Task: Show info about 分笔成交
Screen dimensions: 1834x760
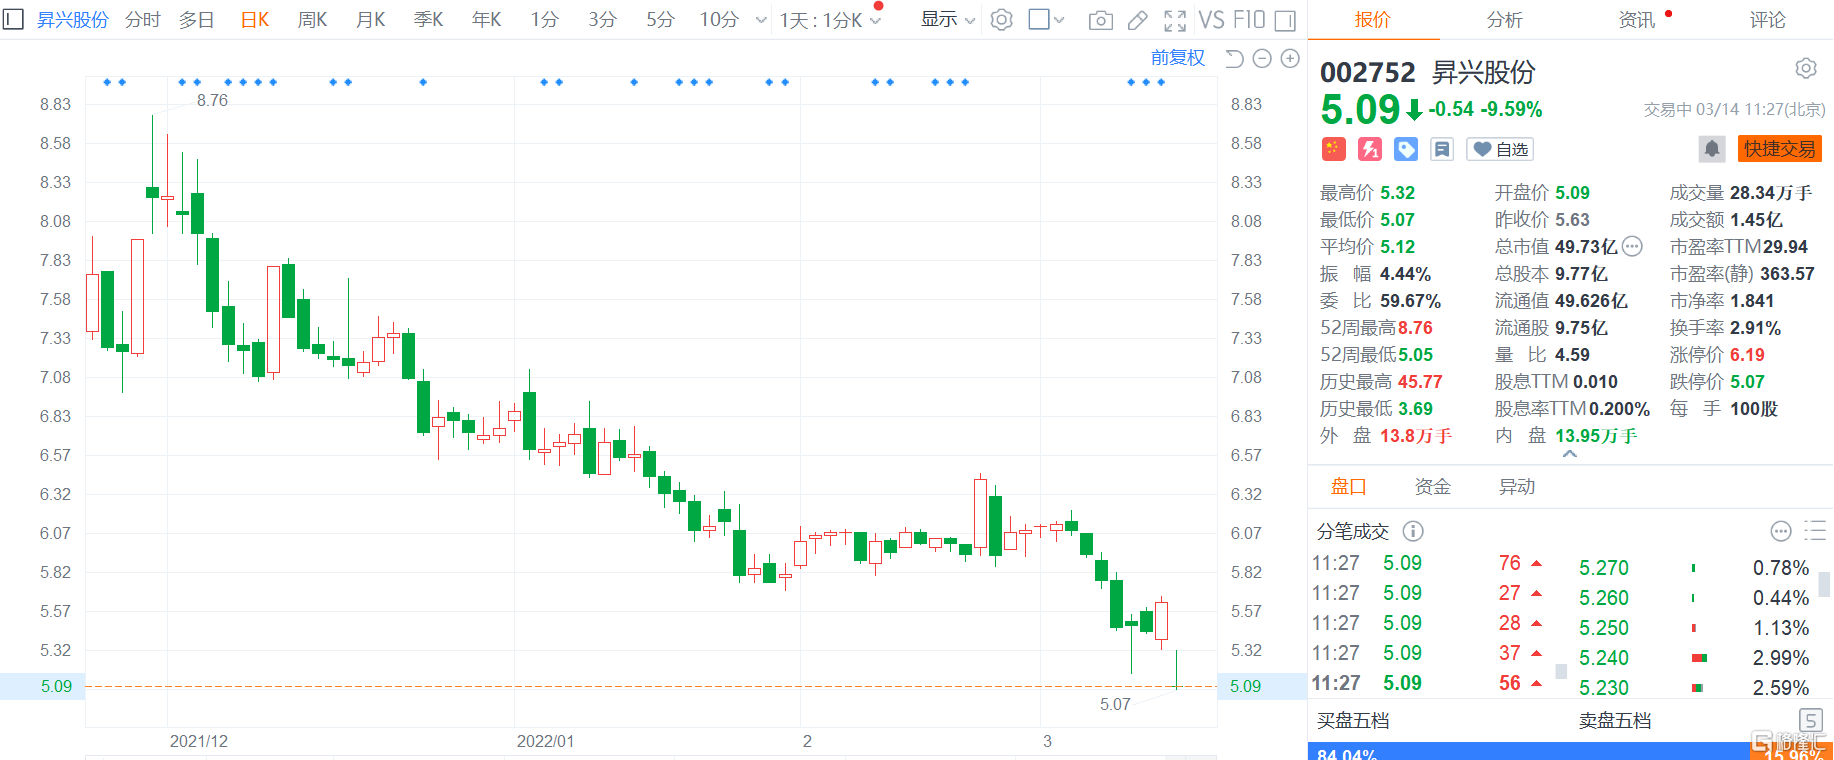Action: (x=1413, y=531)
